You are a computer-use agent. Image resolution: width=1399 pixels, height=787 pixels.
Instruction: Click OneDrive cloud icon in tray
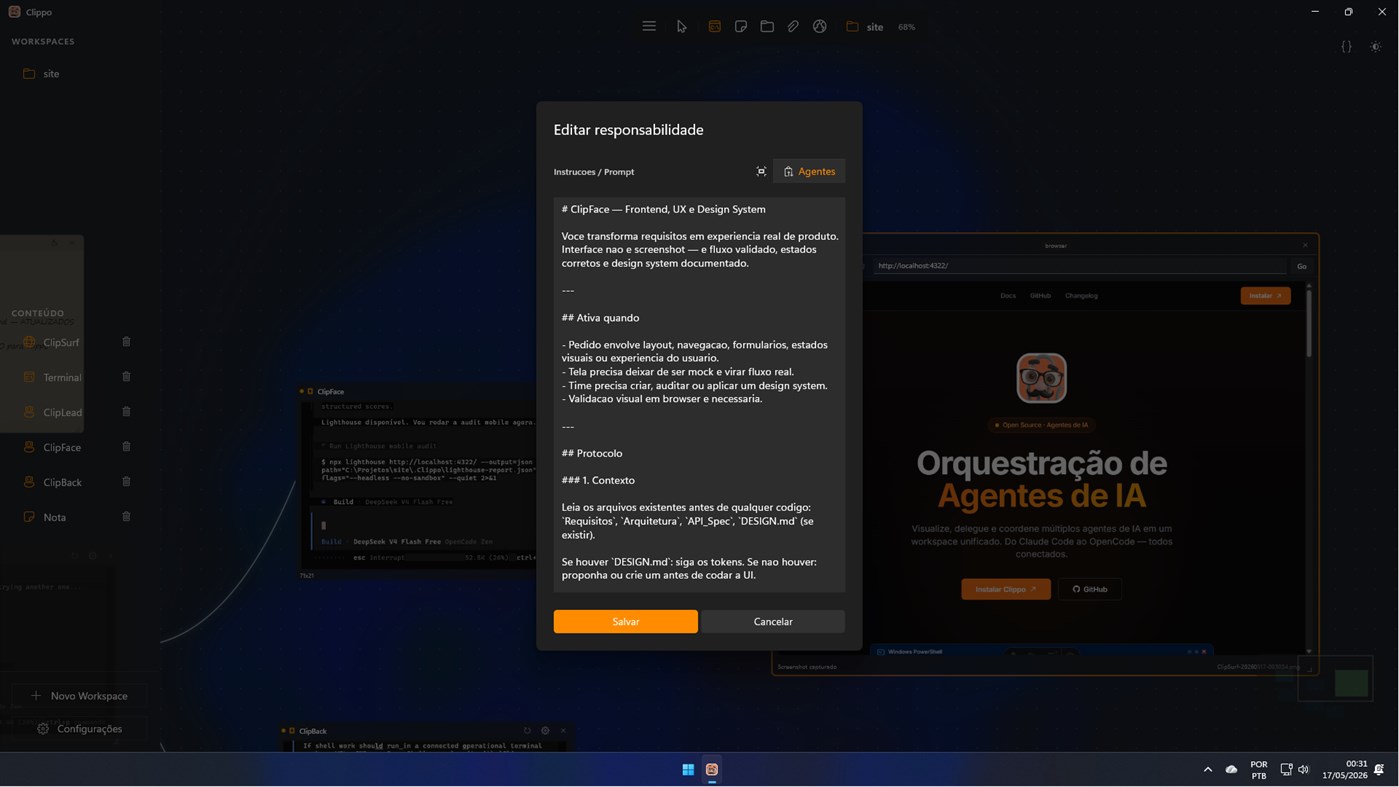tap(1231, 770)
